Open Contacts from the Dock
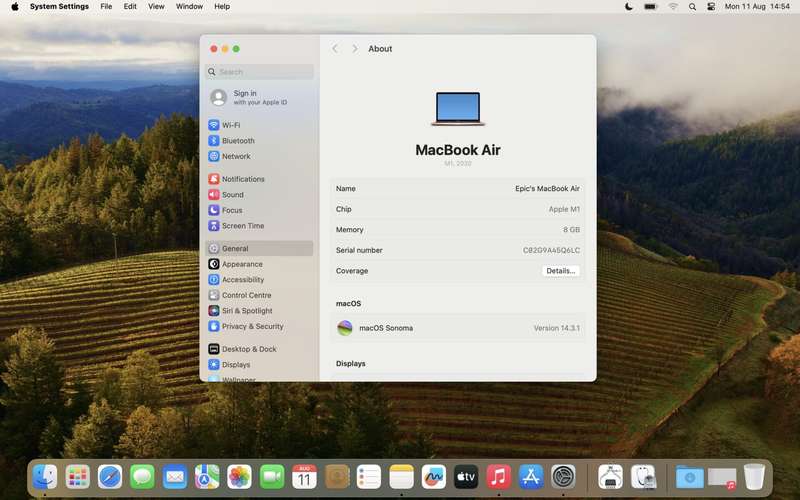This screenshot has width=800, height=500. (337, 477)
